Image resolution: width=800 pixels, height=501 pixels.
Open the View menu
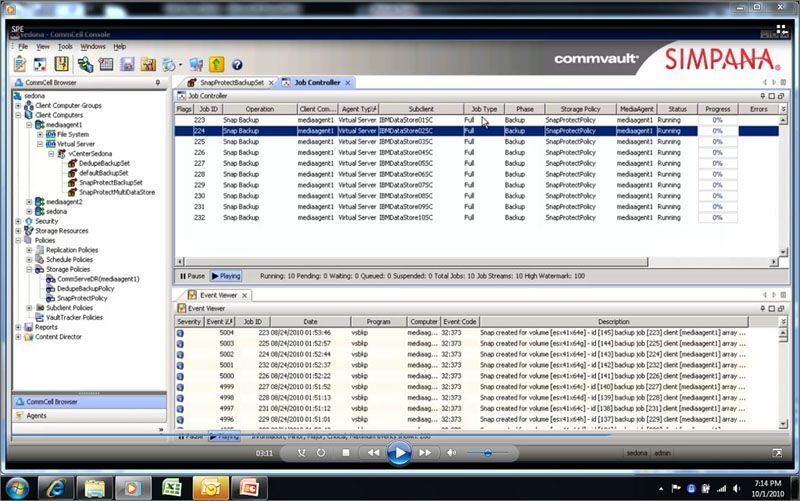pyautogui.click(x=42, y=46)
